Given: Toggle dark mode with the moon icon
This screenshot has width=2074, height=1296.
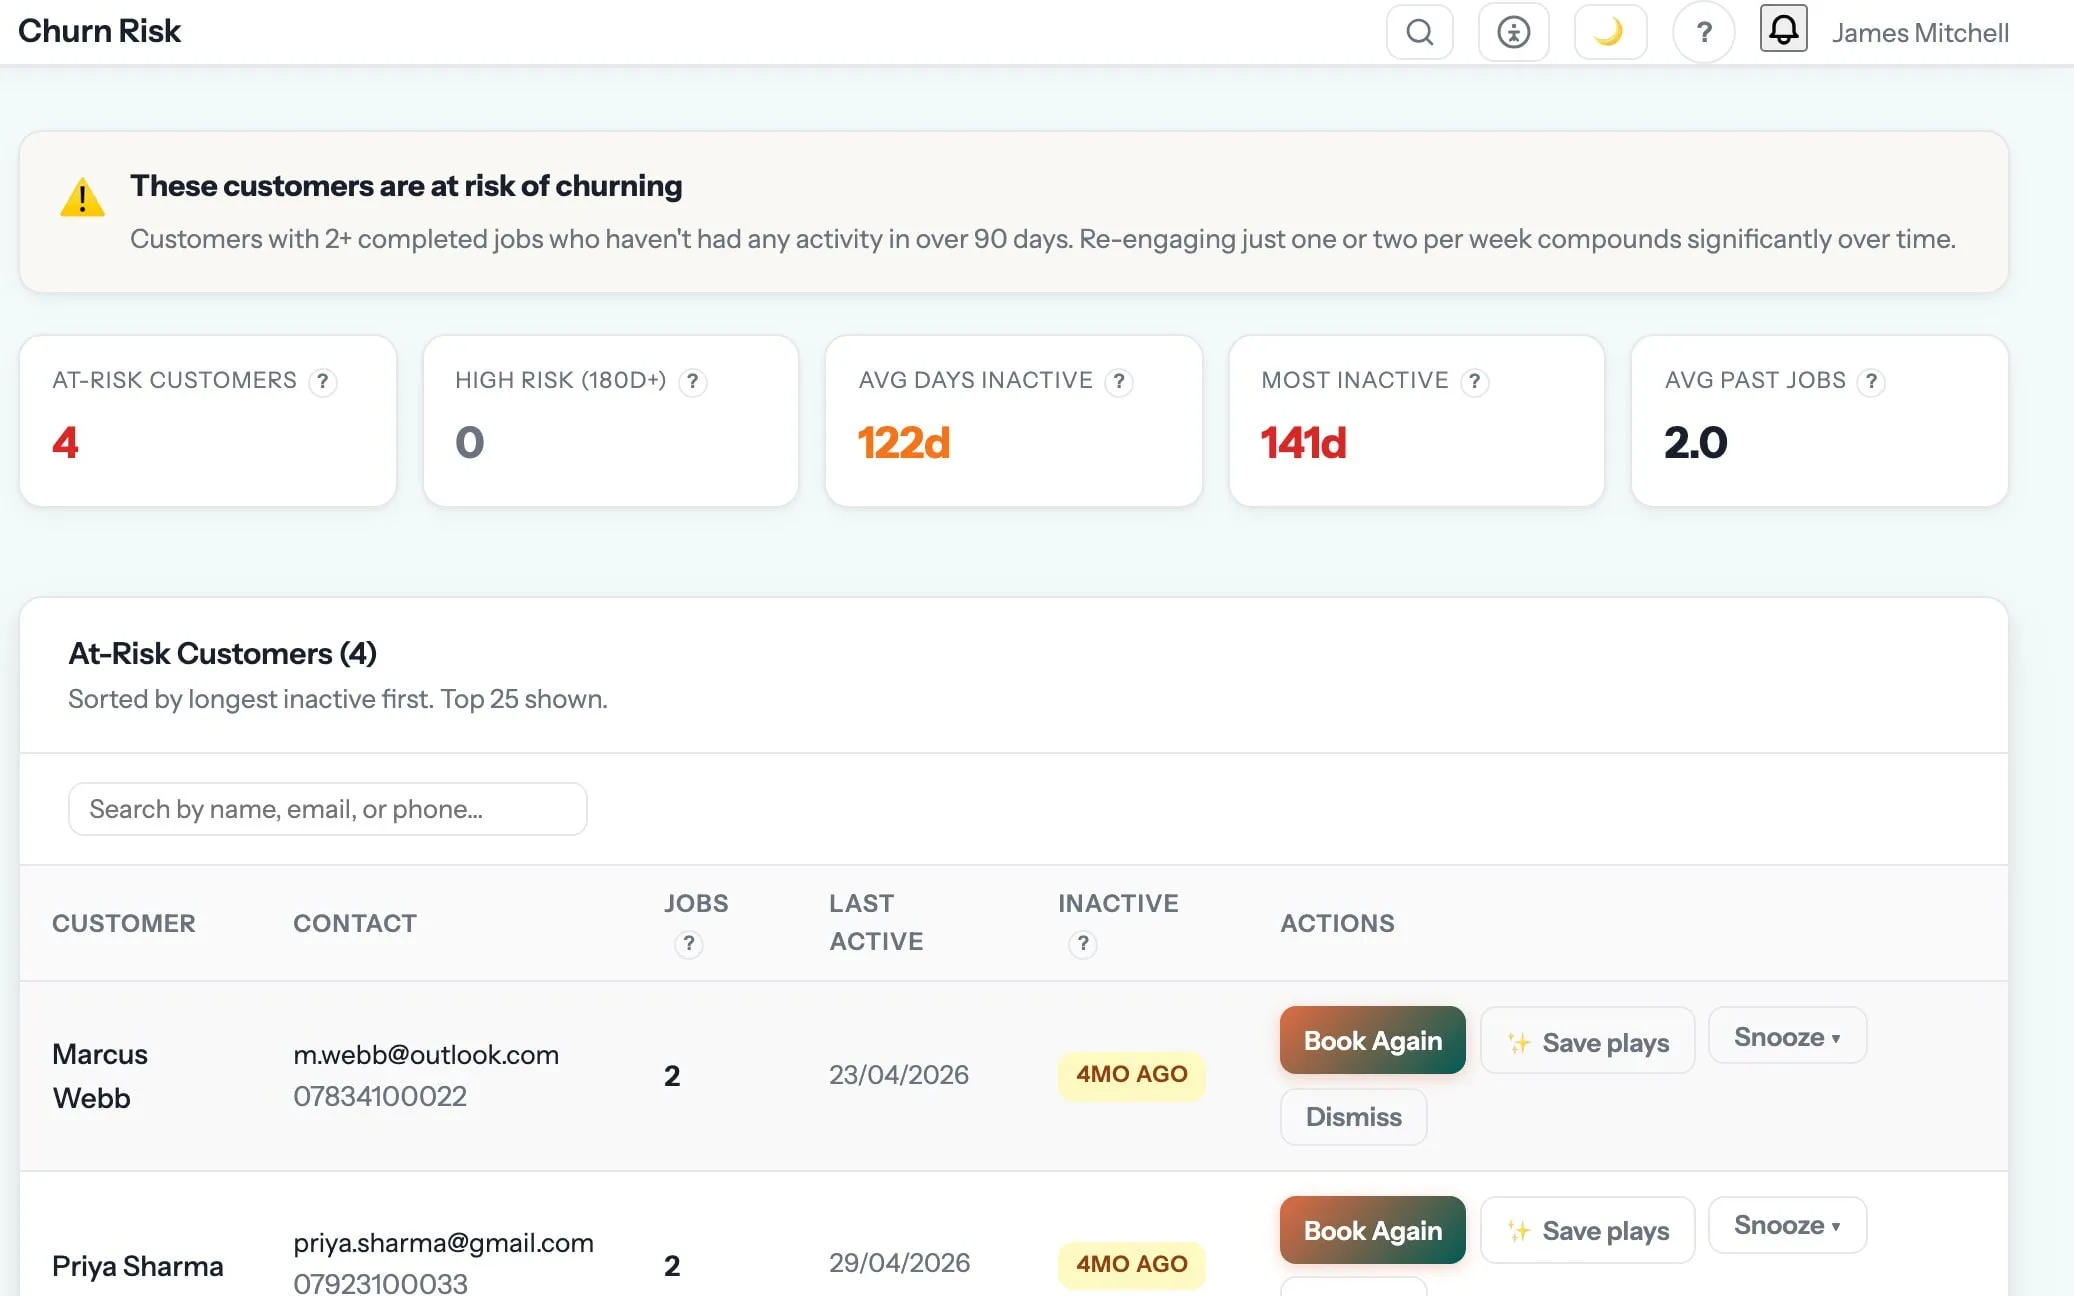Looking at the screenshot, I should (x=1609, y=32).
